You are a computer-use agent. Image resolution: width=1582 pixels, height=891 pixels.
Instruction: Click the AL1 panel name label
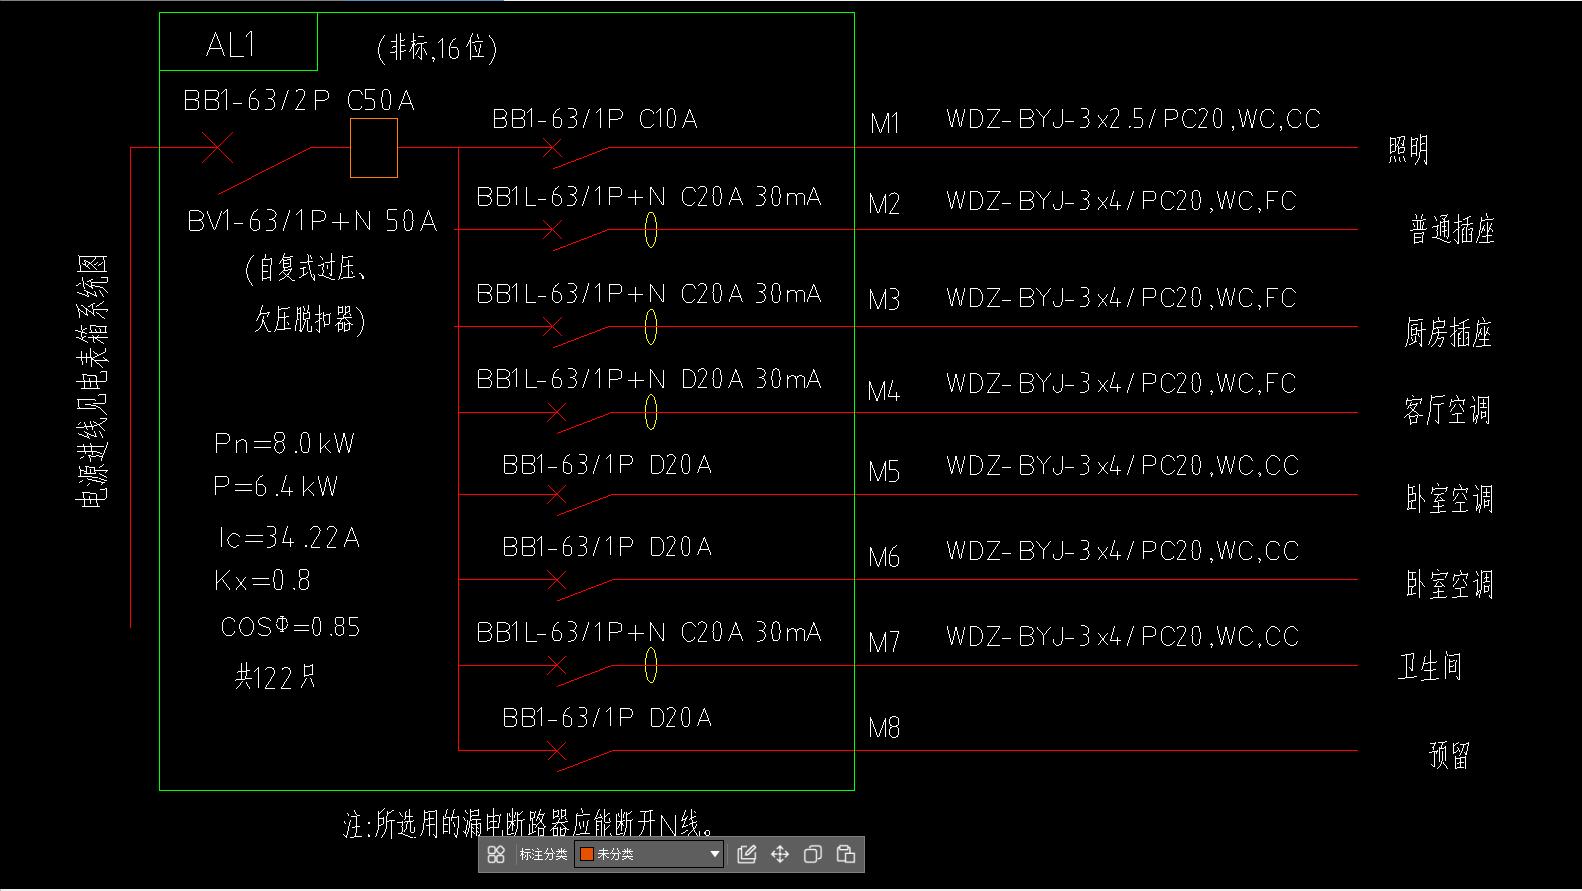[232, 45]
